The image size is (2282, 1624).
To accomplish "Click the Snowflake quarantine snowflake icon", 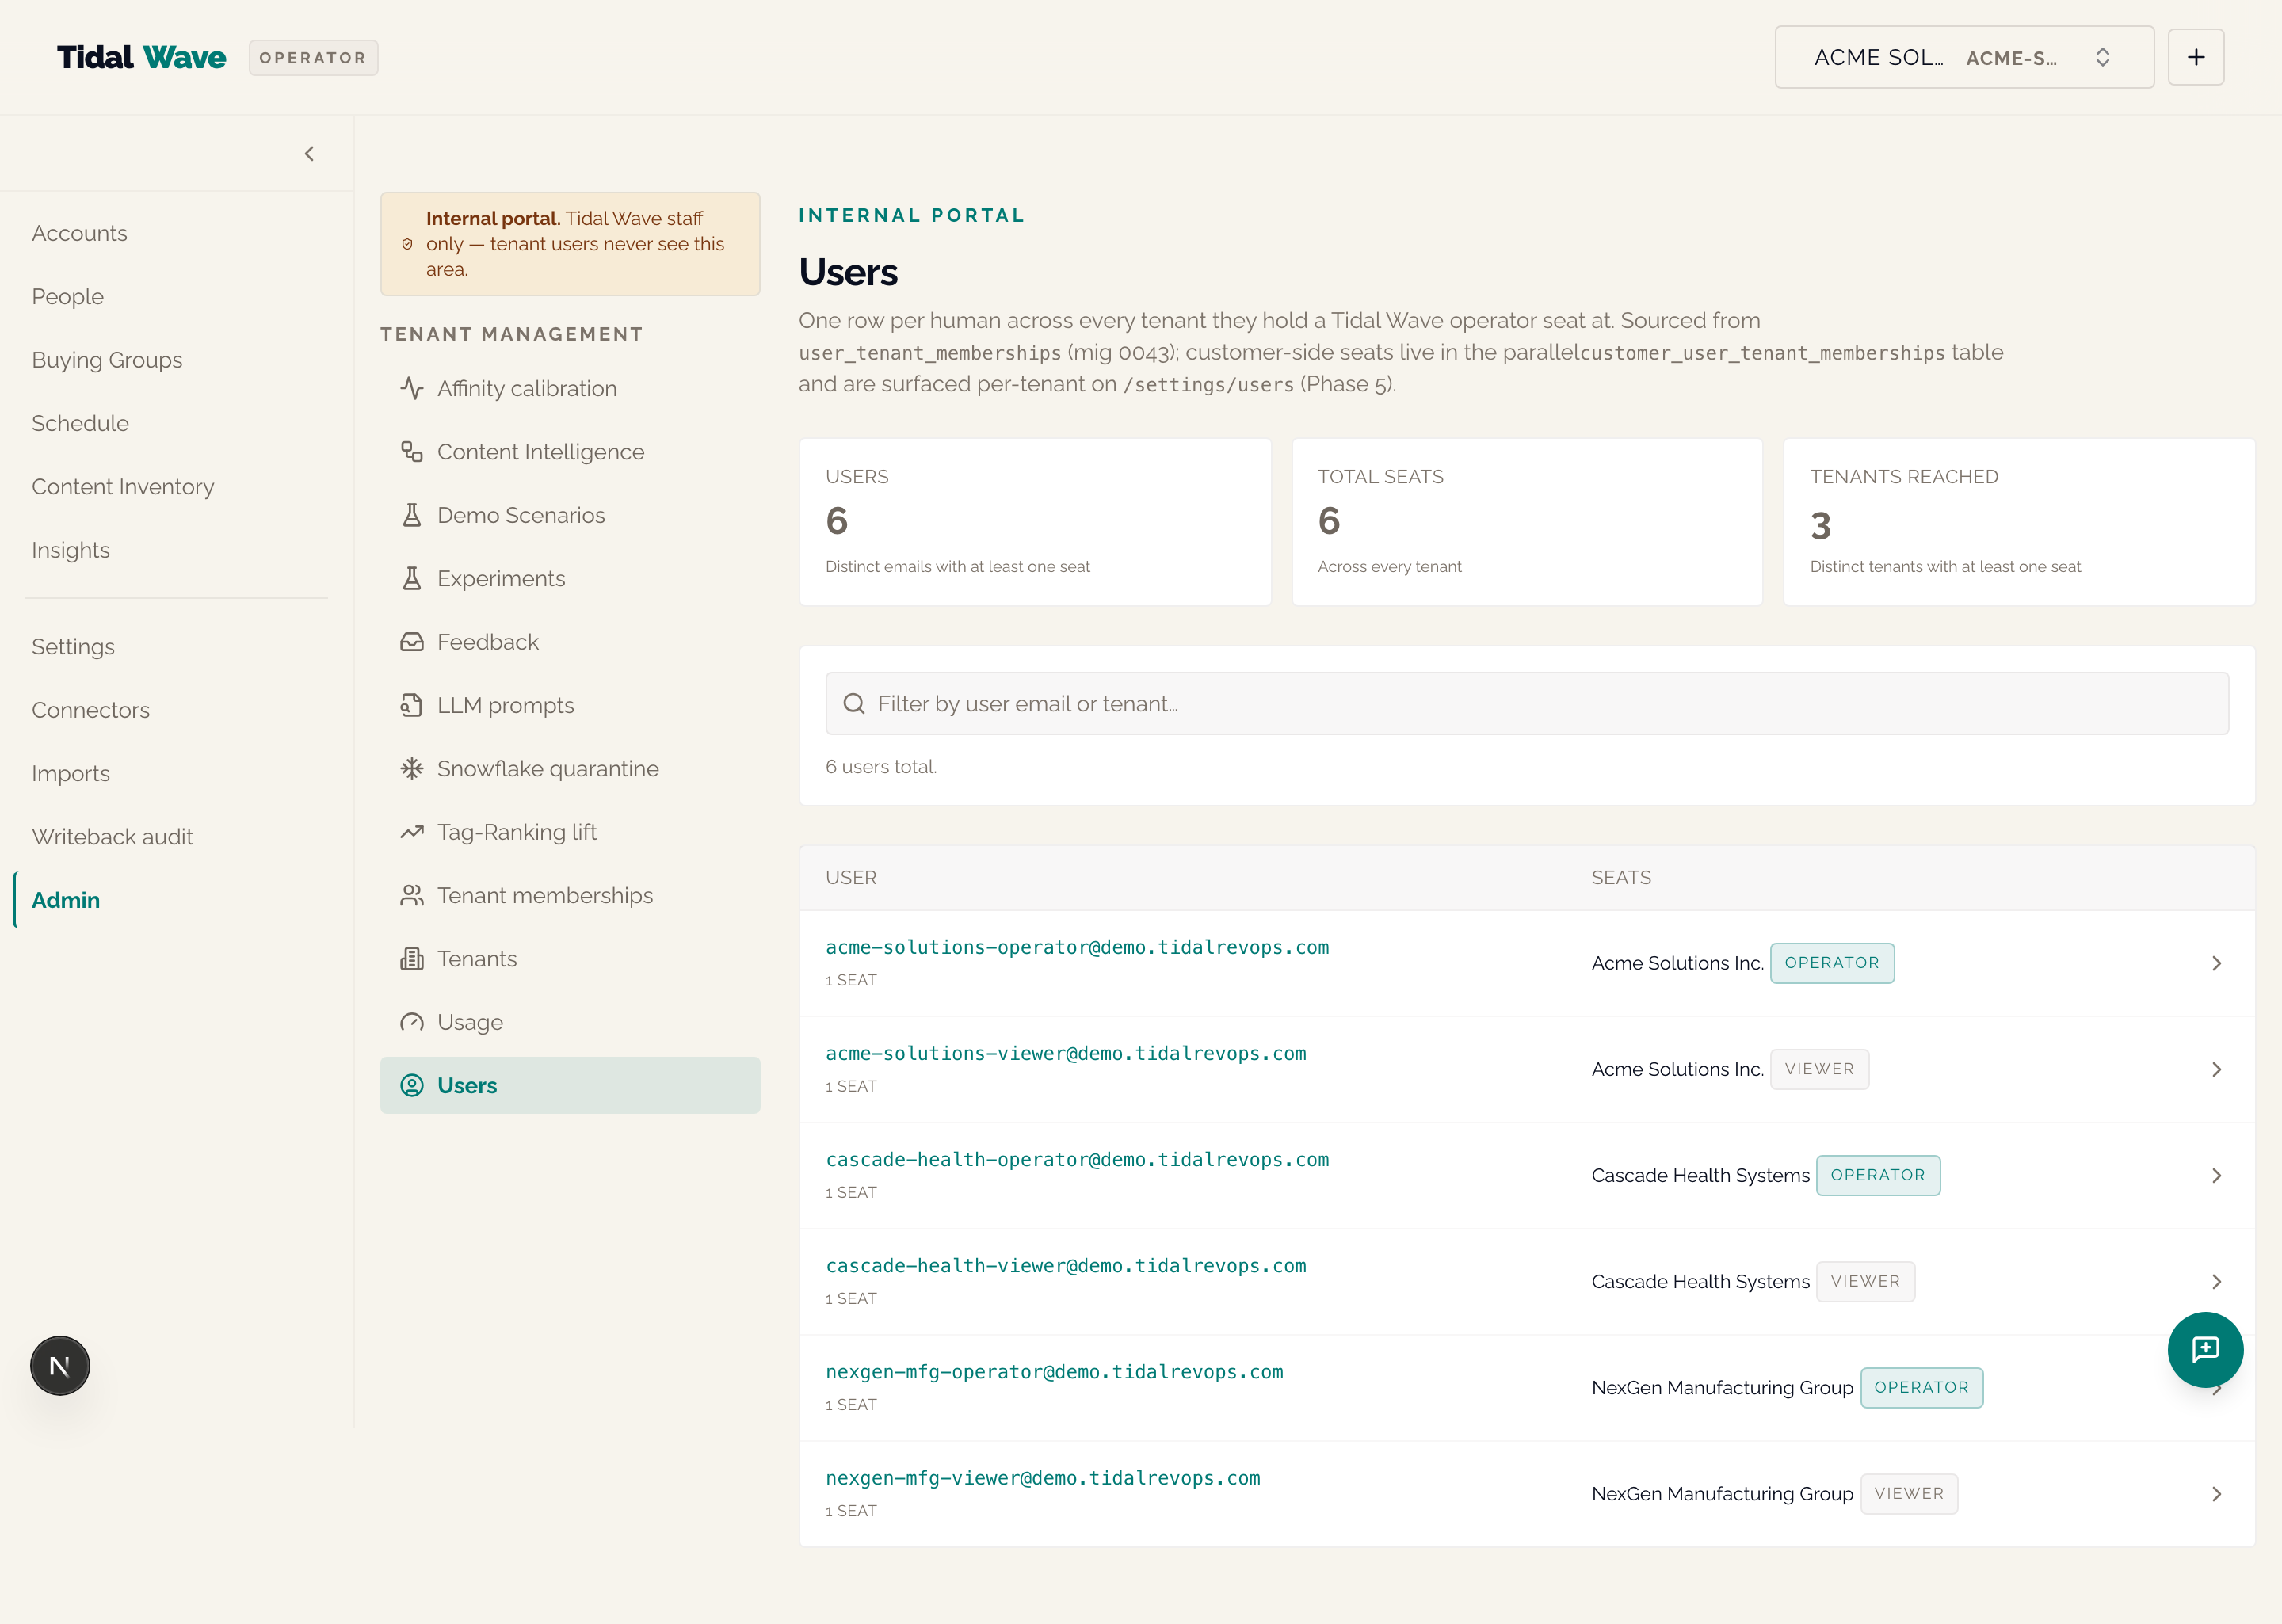I will tap(412, 768).
